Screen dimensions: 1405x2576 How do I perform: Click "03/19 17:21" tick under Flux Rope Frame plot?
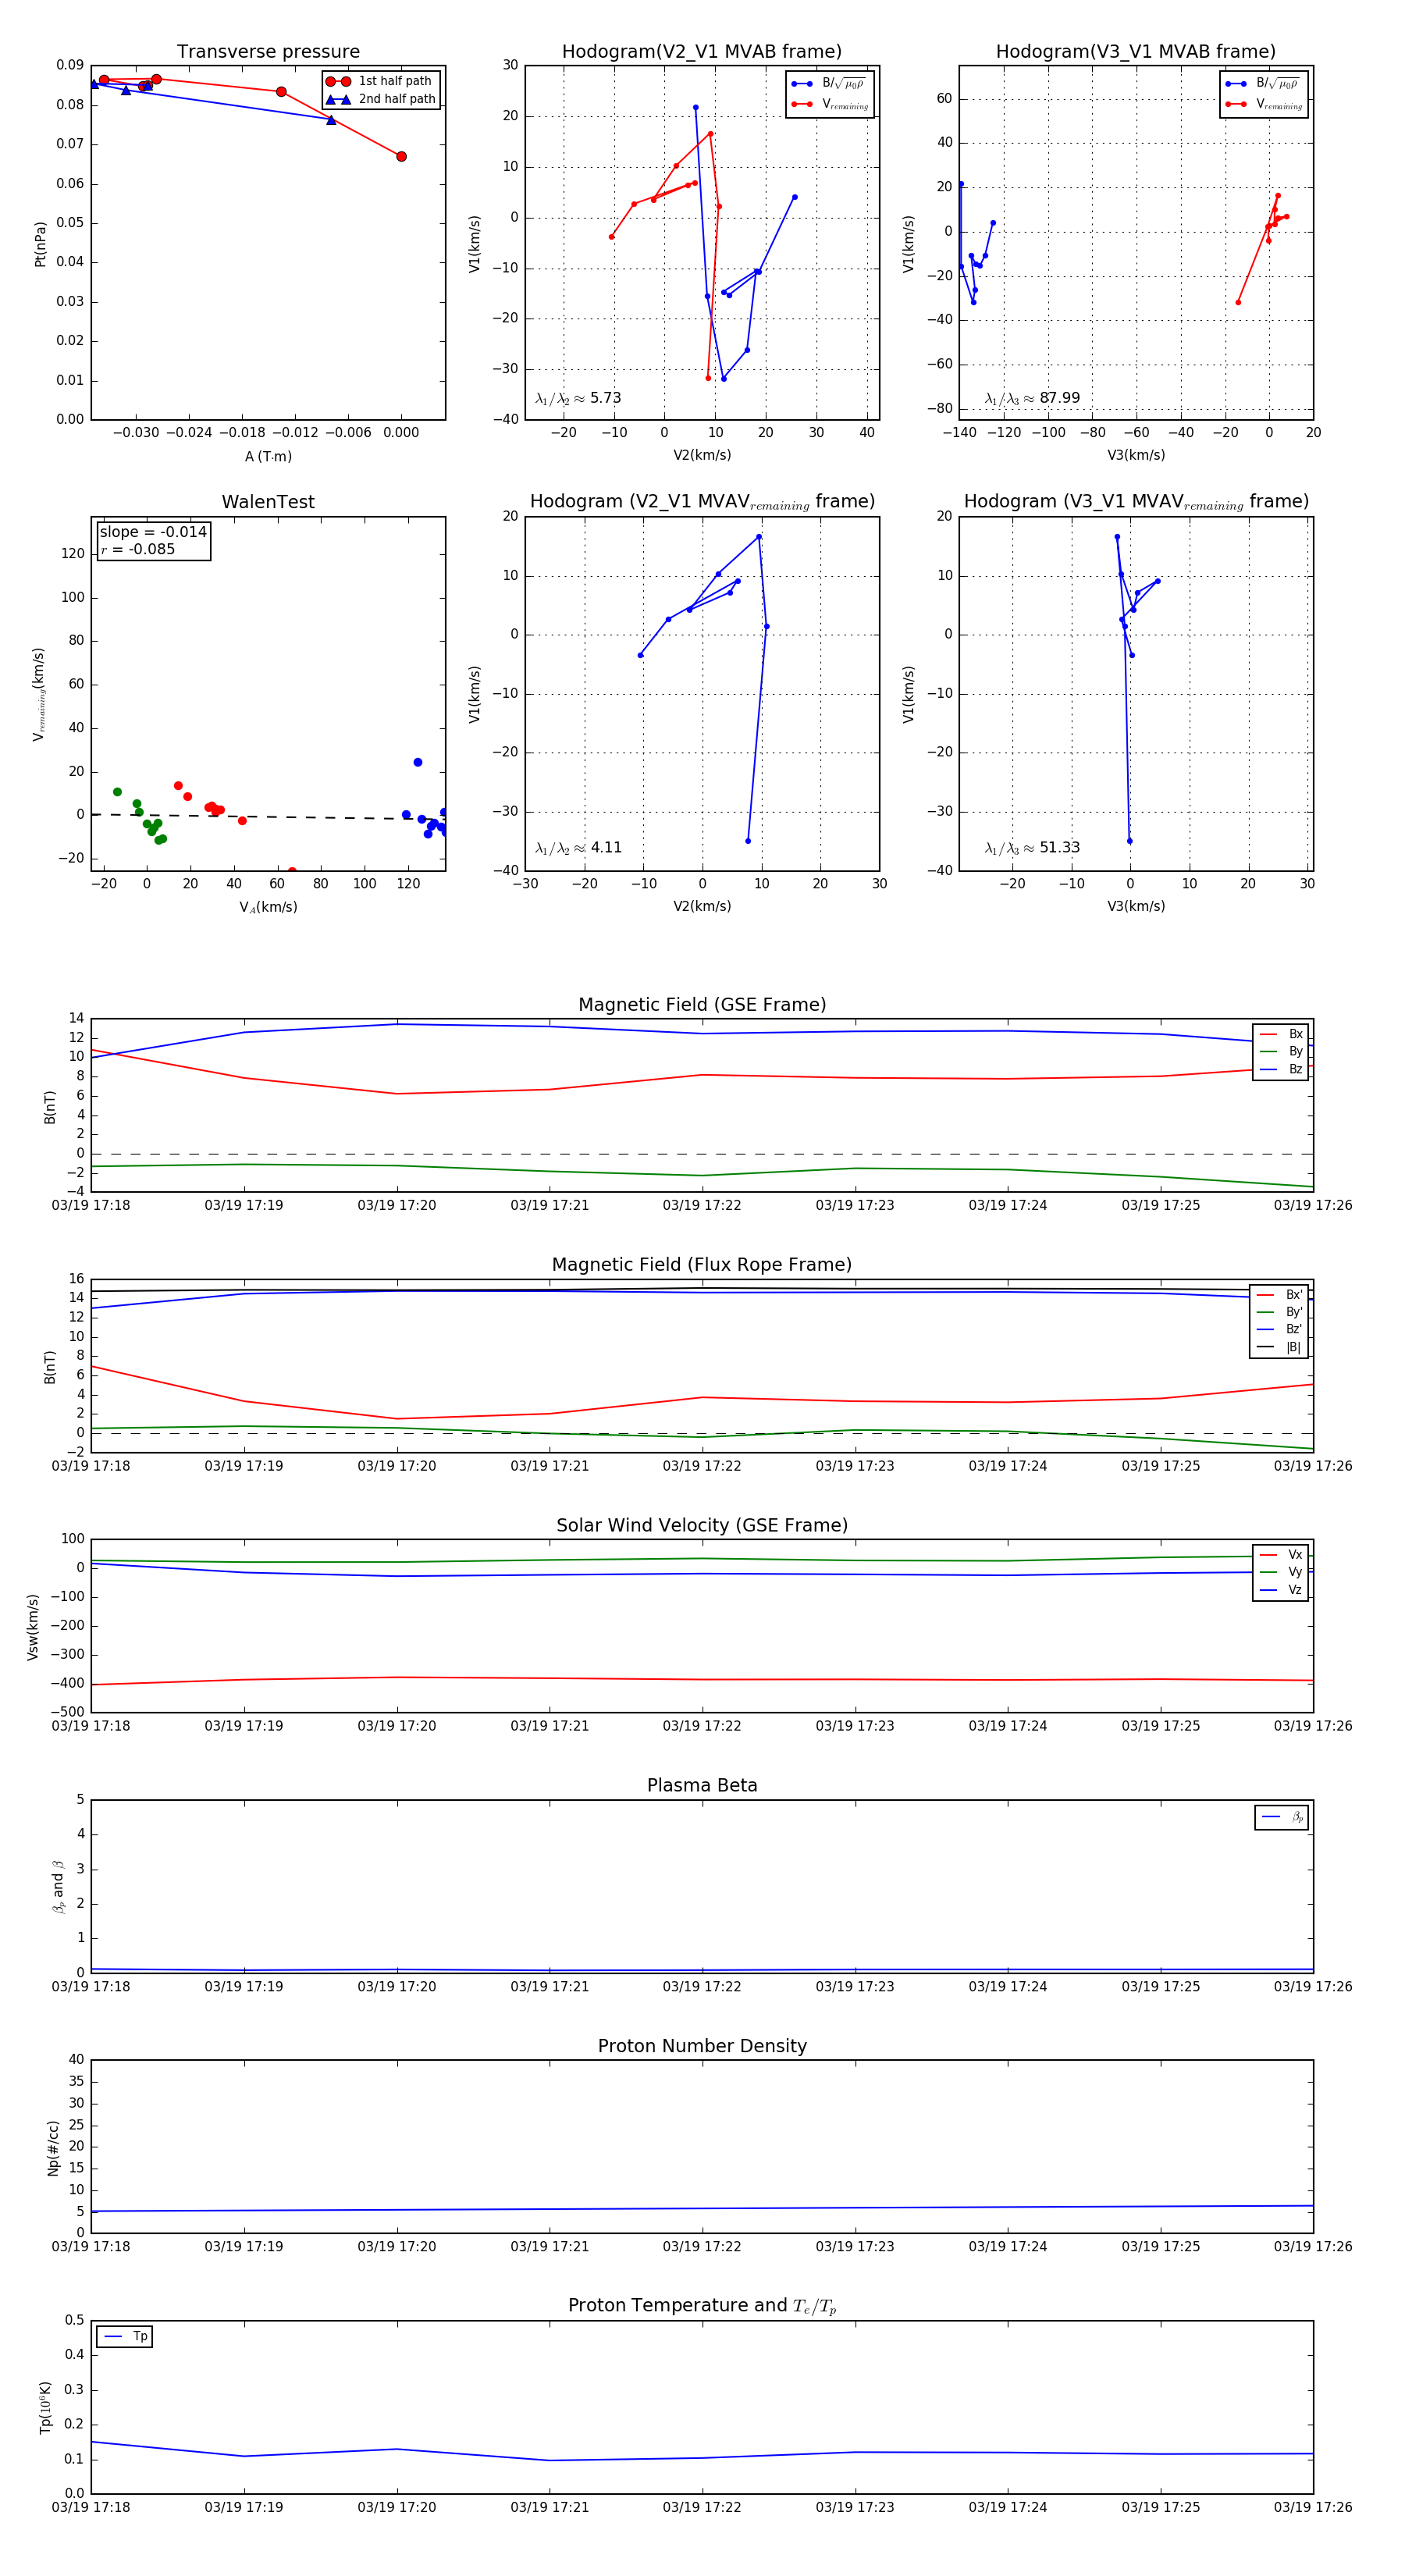pos(550,1467)
